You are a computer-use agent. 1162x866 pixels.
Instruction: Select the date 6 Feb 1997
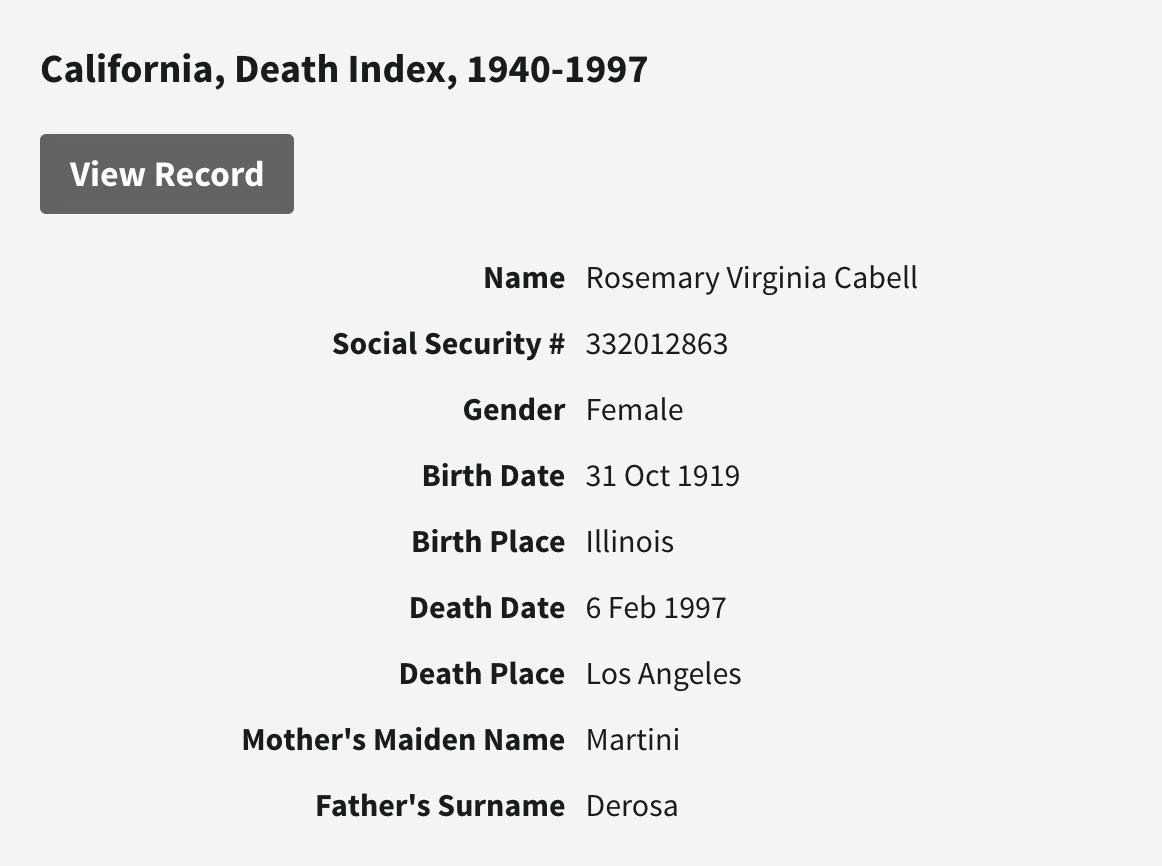pyautogui.click(x=655, y=608)
